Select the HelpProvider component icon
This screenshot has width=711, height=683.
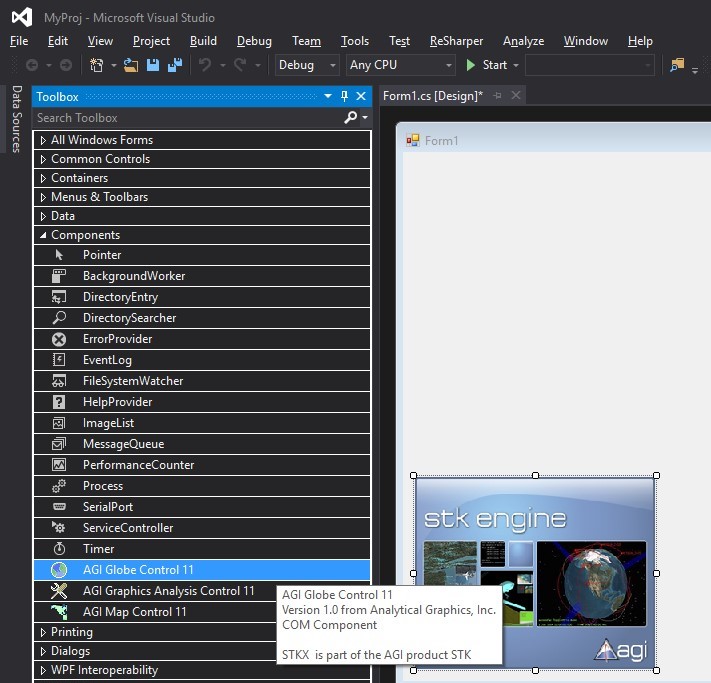click(x=59, y=402)
